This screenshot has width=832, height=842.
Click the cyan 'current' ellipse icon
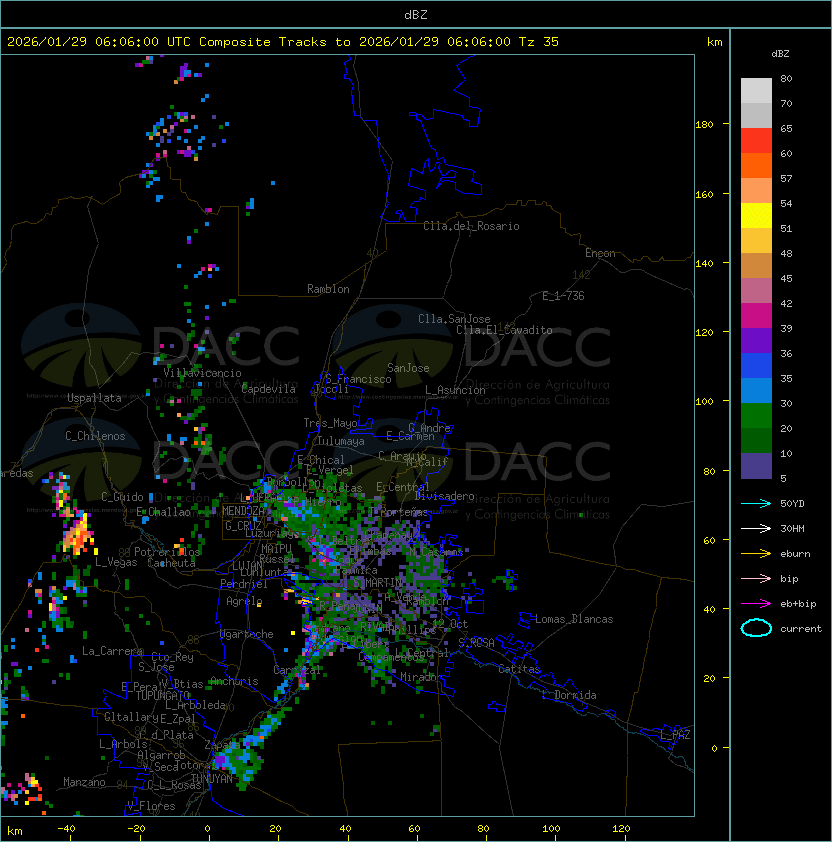click(756, 628)
